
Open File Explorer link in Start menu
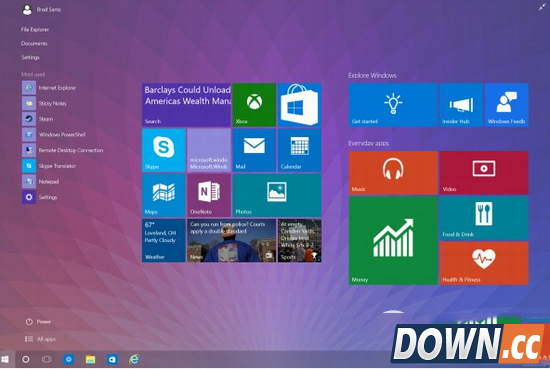pyautogui.click(x=35, y=29)
